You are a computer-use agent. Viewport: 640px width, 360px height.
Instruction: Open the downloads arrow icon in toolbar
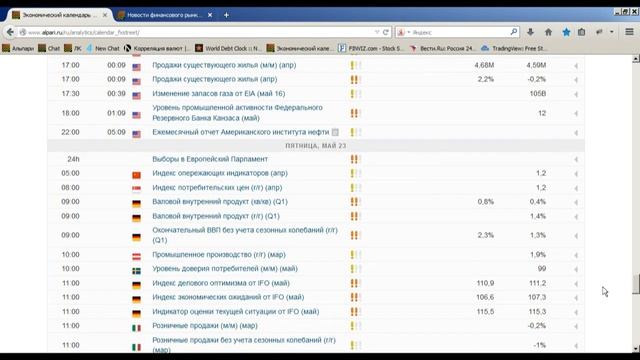(x=530, y=32)
